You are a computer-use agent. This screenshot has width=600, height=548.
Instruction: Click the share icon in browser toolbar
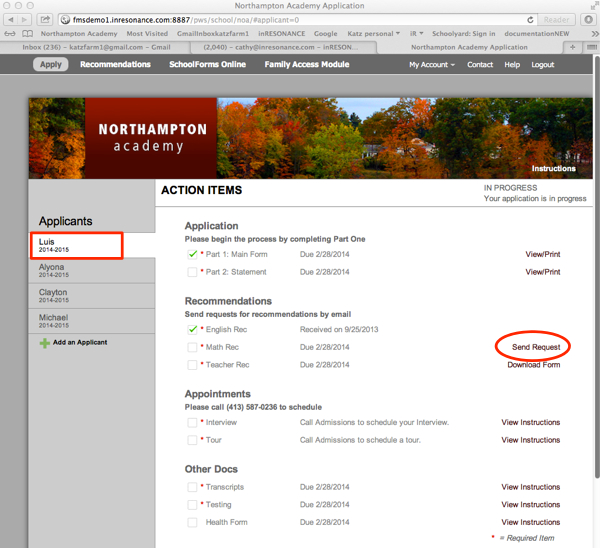click(x=46, y=19)
